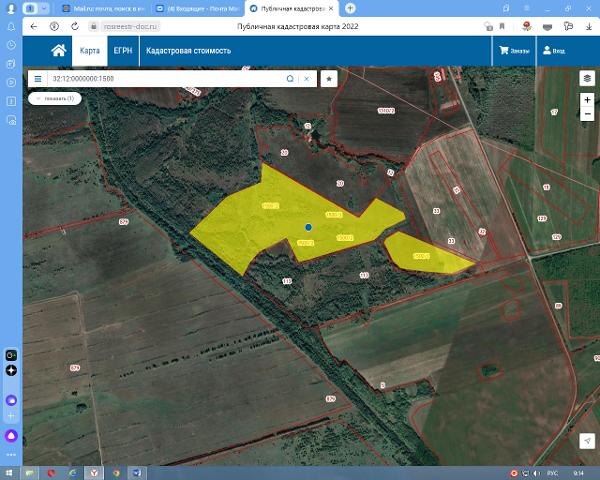This screenshot has height=480, width=600.
Task: Switch to the Mail.ru browser tab
Action: coord(103,8)
